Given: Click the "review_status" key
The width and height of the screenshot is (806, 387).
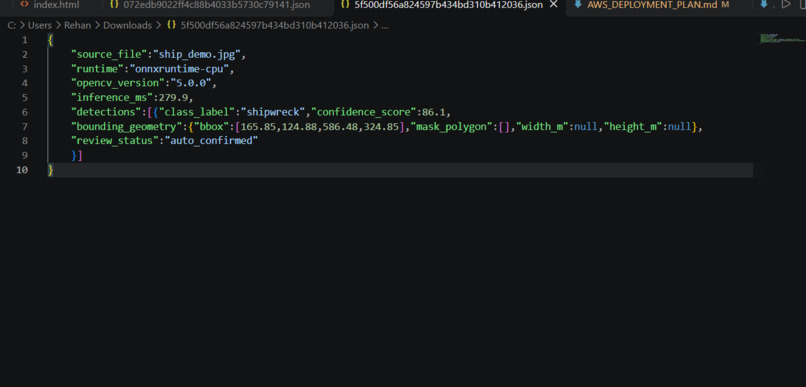Looking at the screenshot, I should (115, 141).
